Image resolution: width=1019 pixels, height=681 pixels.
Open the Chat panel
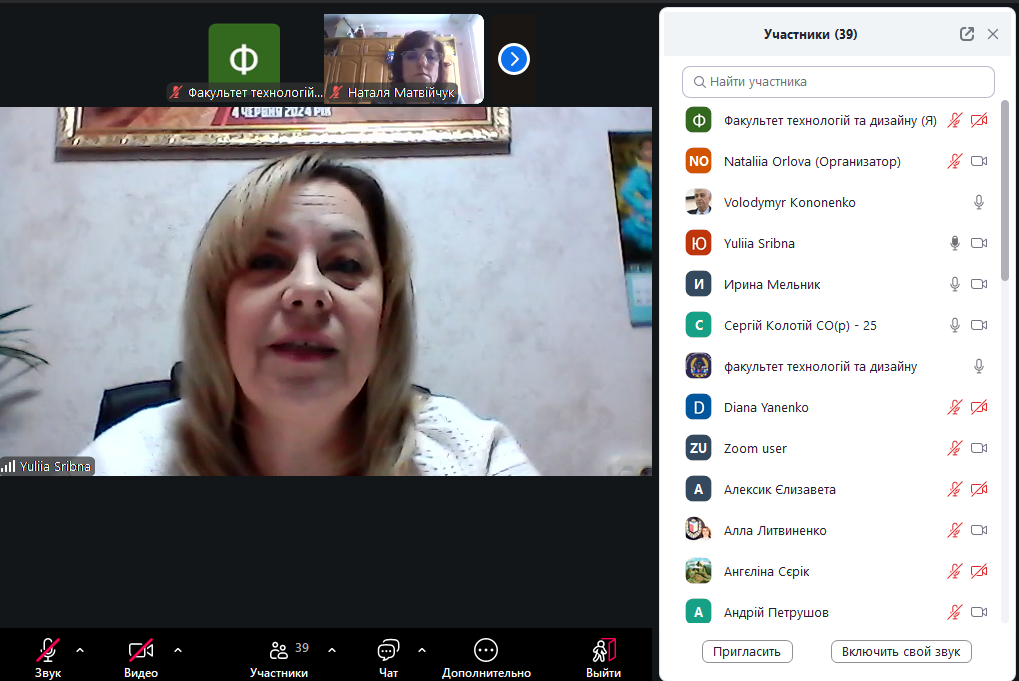tap(388, 651)
